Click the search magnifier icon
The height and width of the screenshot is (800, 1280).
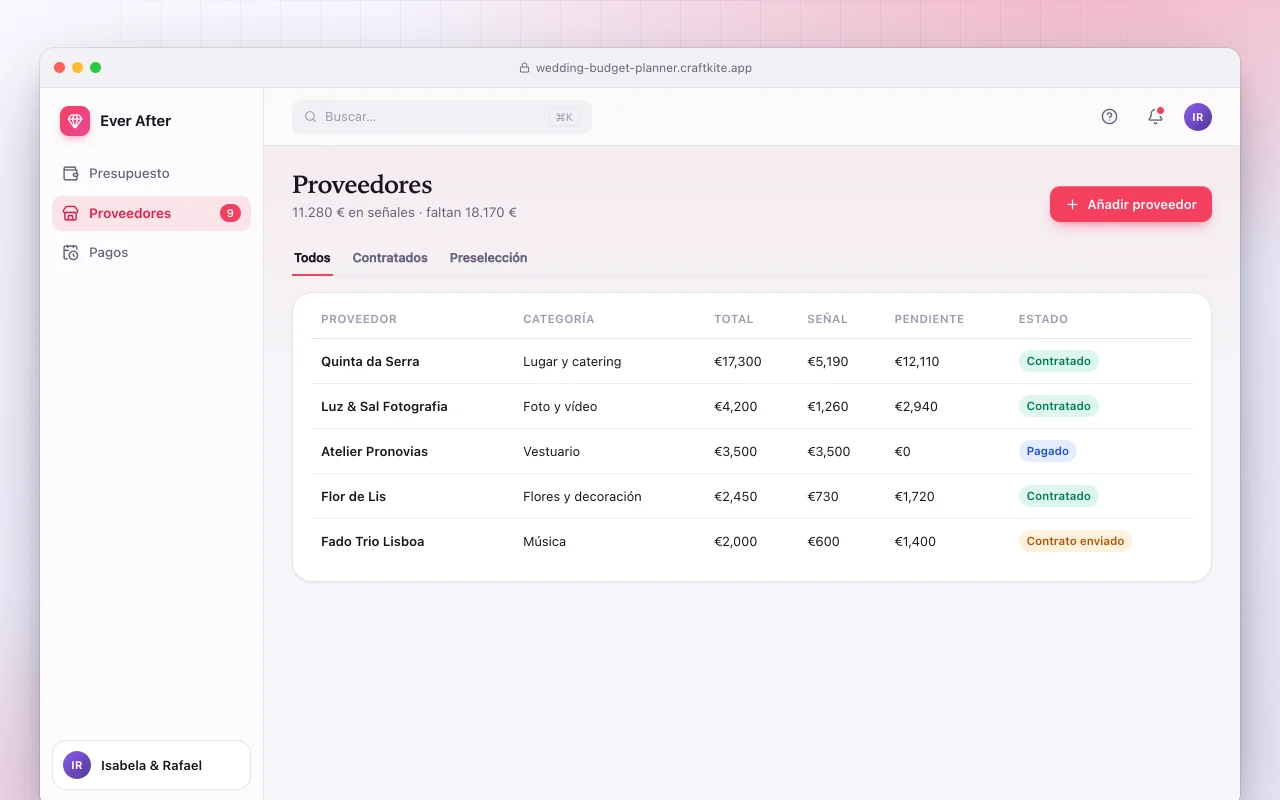tap(310, 117)
